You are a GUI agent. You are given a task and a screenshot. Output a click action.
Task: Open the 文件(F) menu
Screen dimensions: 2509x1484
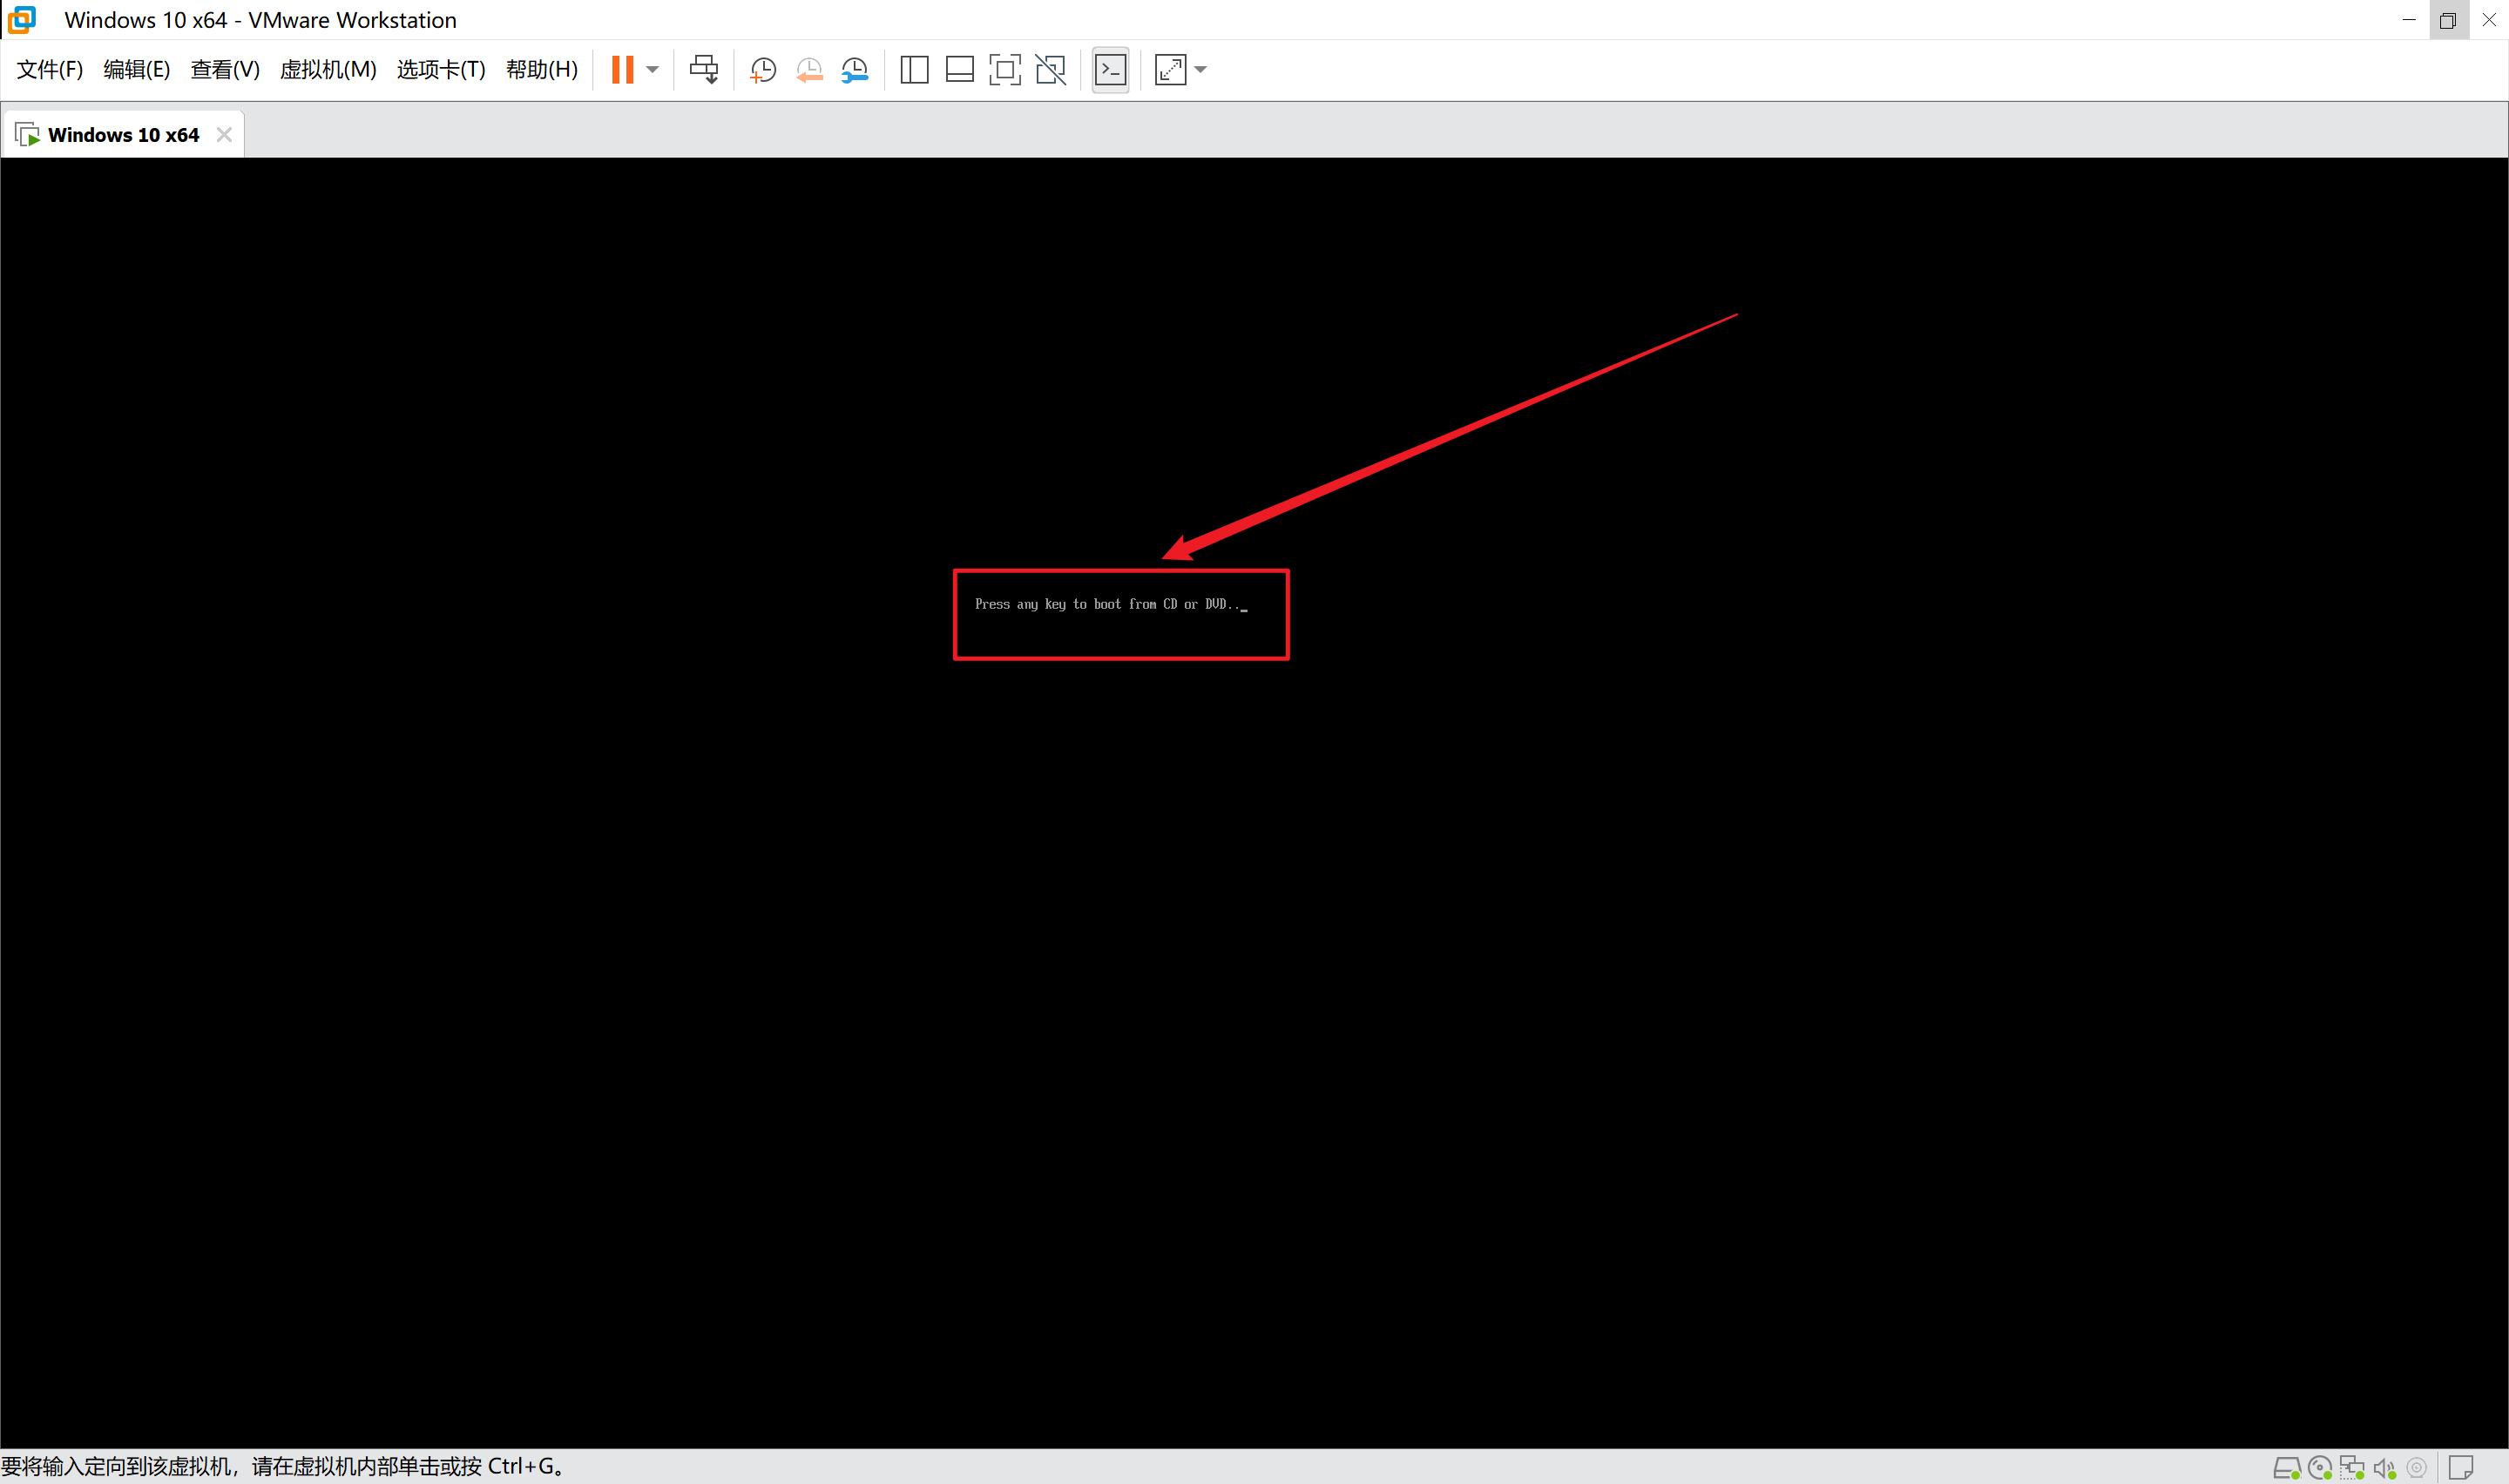pyautogui.click(x=49, y=69)
